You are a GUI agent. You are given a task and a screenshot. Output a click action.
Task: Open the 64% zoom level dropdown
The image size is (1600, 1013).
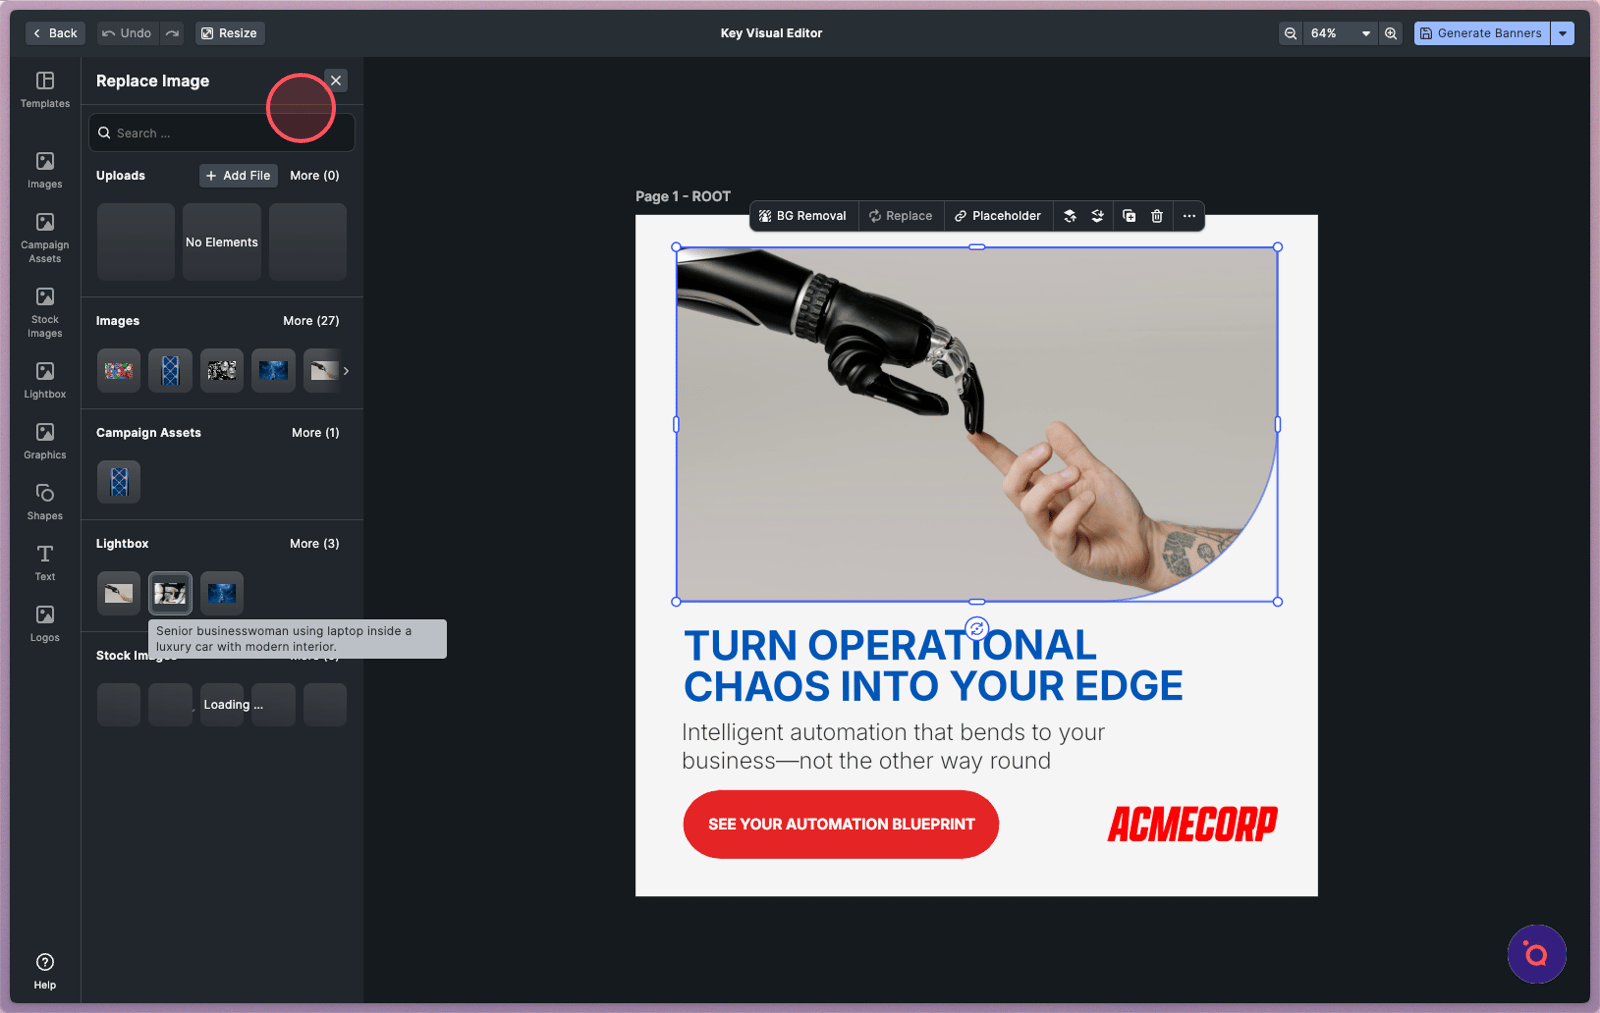(x=1340, y=33)
